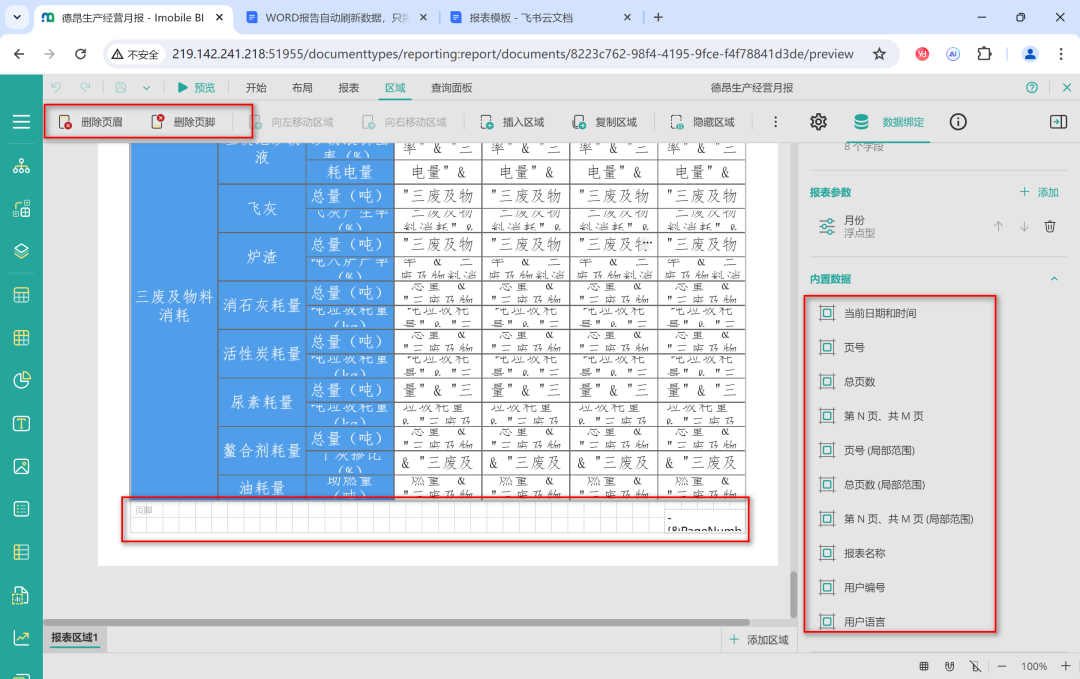This screenshot has width=1080, height=679.
Task: Toggle the grid display in status bar
Action: point(922,666)
